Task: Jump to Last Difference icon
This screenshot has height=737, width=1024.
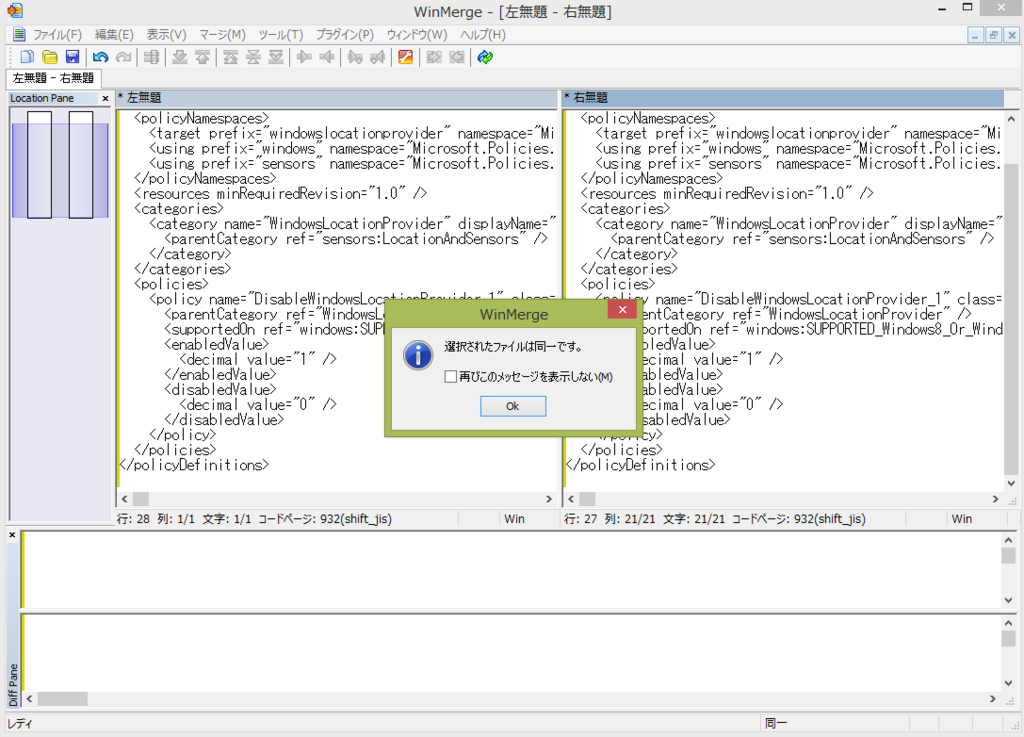Action: pyautogui.click(x=276, y=57)
